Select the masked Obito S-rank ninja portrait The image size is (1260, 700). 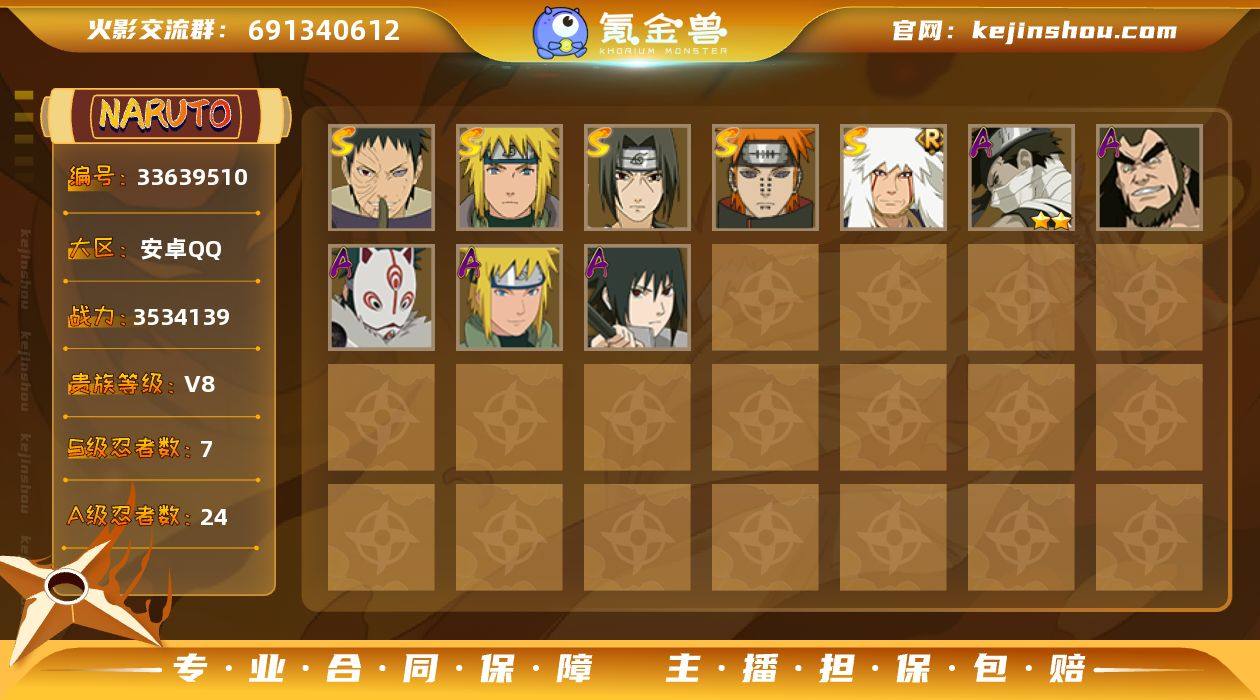click(381, 178)
